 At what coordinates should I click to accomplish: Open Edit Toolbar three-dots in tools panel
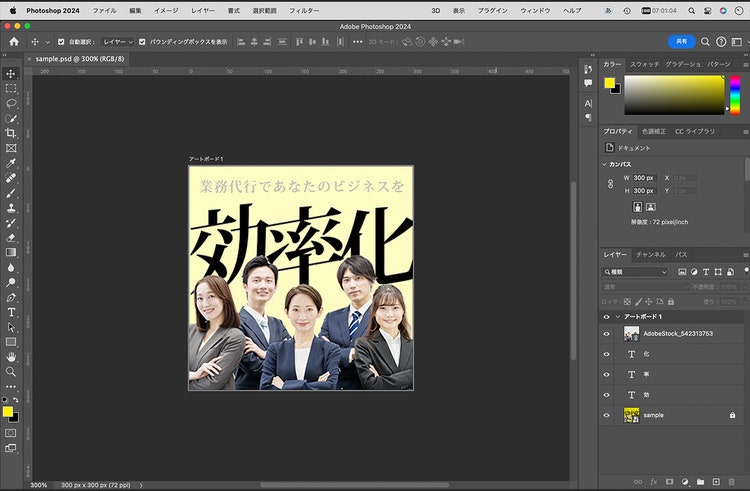coord(11,386)
